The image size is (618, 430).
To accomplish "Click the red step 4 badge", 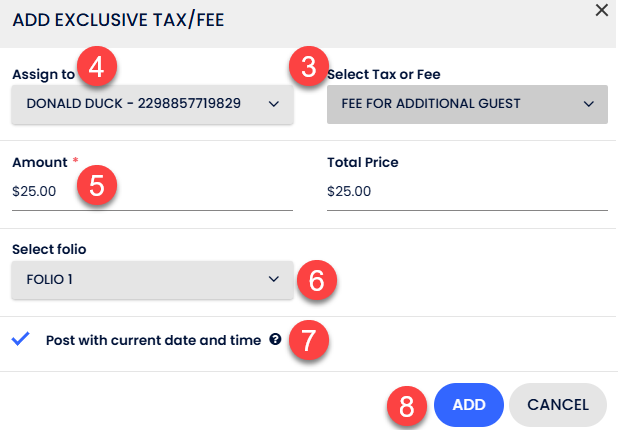I will (x=98, y=70).
